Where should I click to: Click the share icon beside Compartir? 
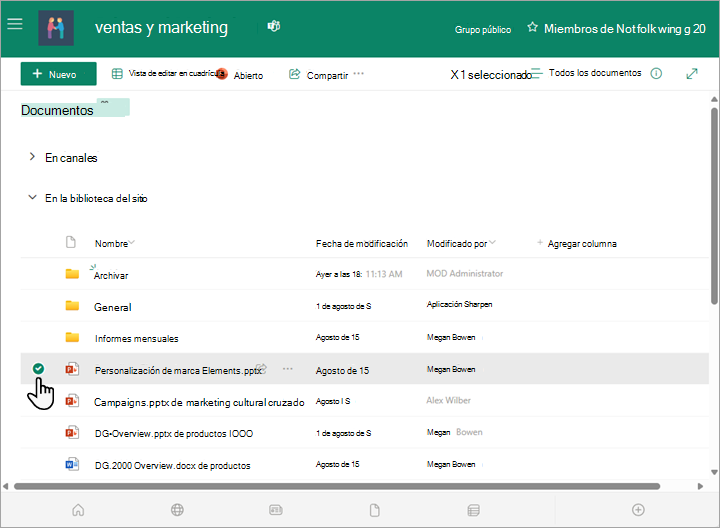tap(294, 73)
